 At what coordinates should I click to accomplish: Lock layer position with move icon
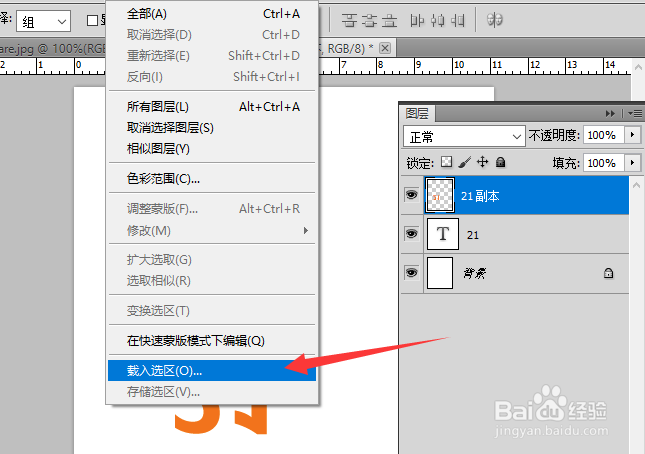click(x=483, y=162)
